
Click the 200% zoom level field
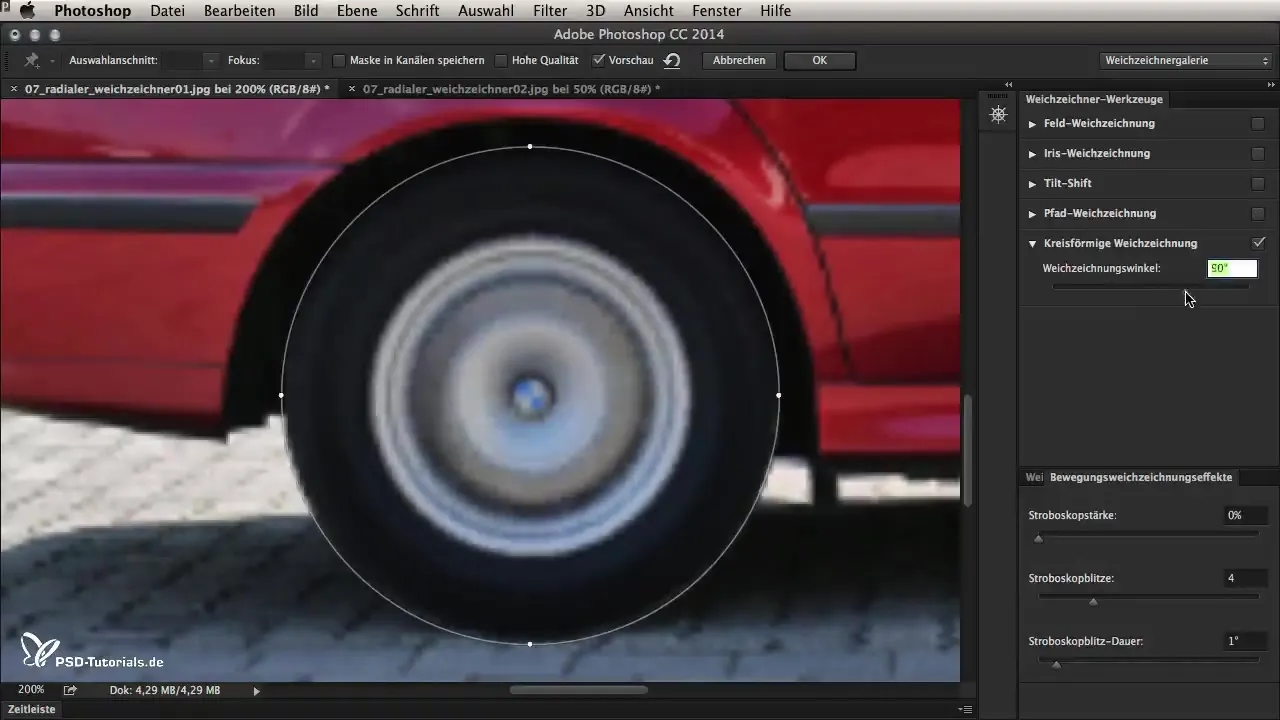pyautogui.click(x=31, y=690)
